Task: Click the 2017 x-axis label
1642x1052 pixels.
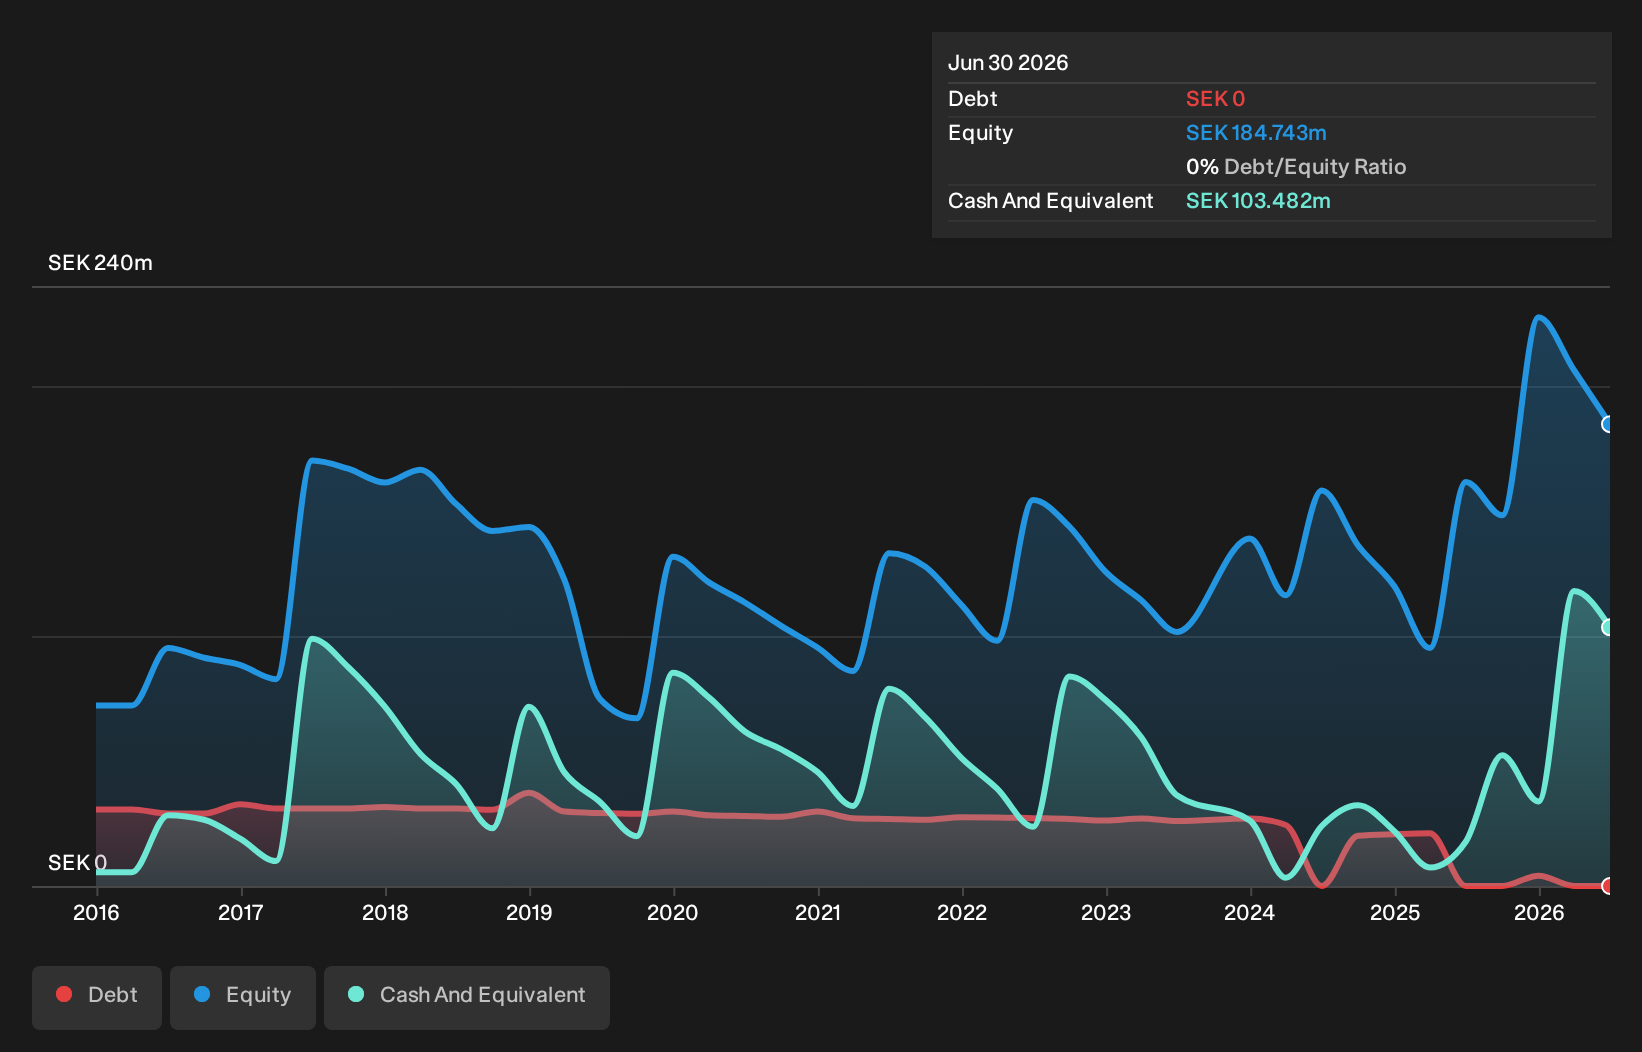Action: 241,912
